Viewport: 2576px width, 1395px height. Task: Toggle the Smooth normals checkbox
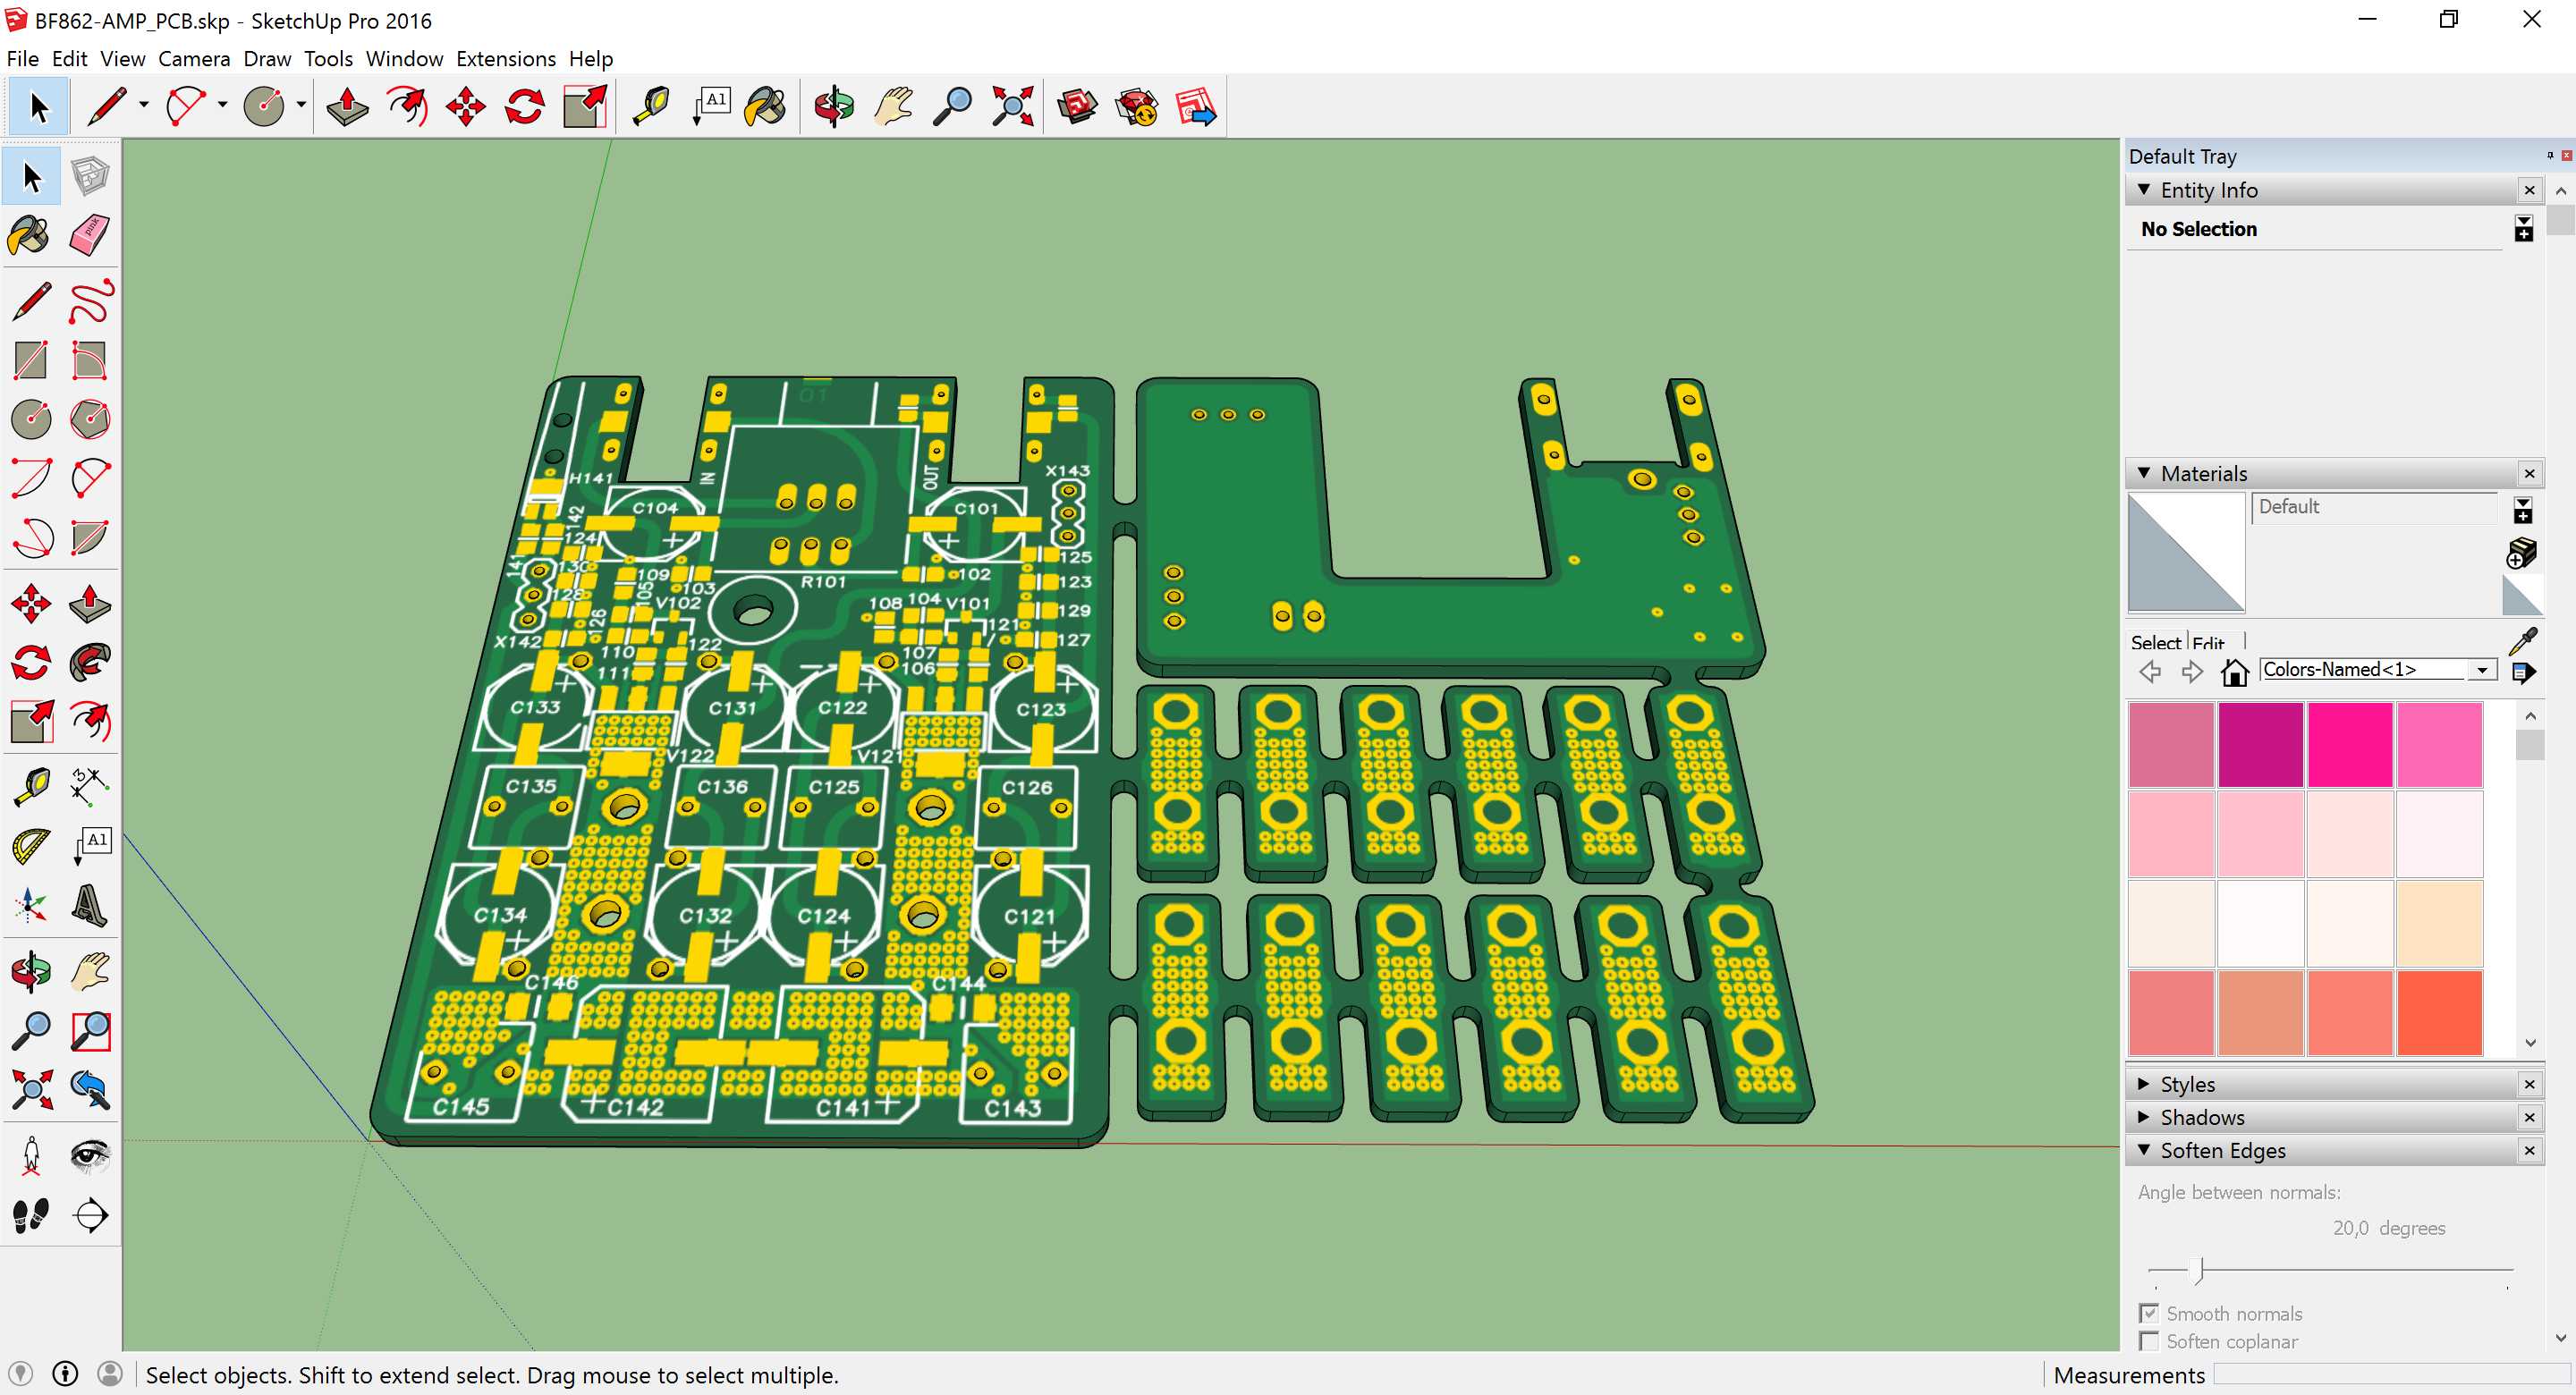2148,1313
